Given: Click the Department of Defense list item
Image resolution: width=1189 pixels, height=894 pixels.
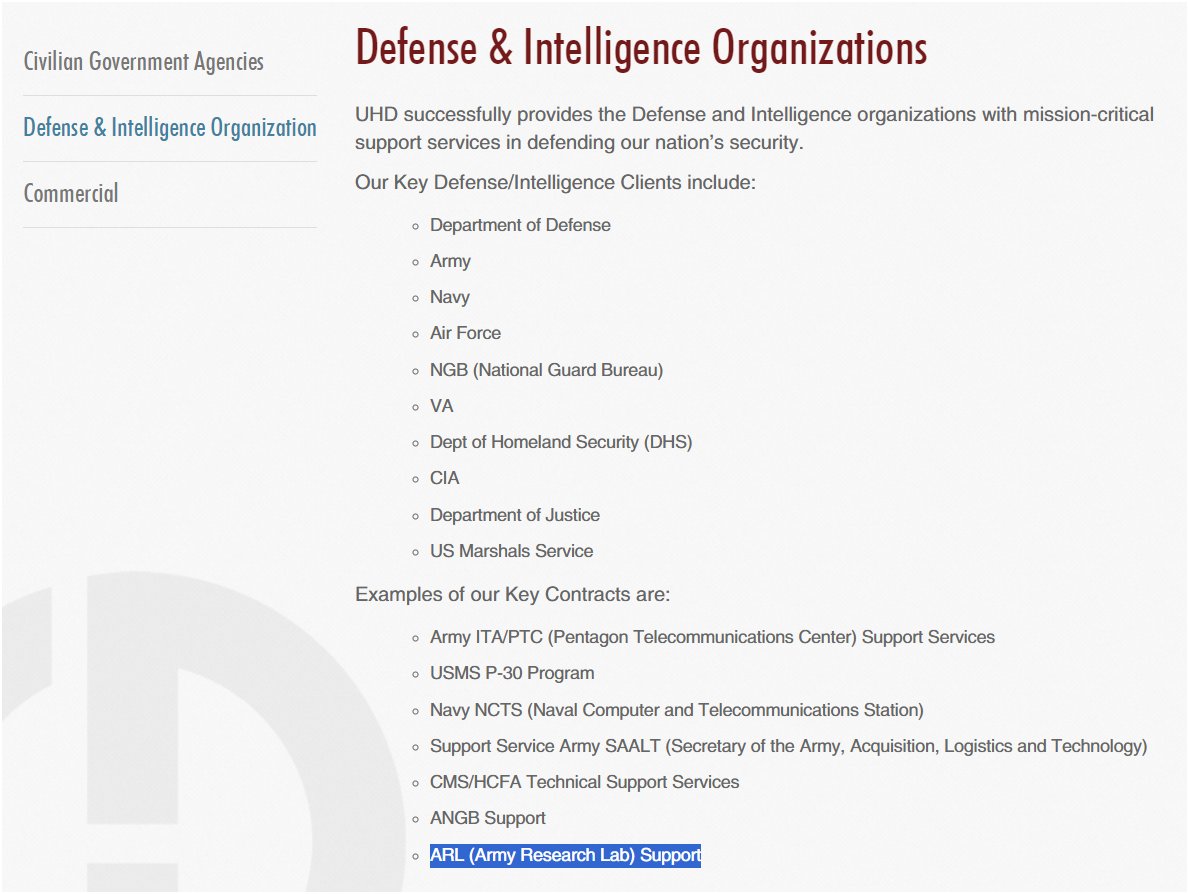Looking at the screenshot, I should pyautogui.click(x=520, y=225).
